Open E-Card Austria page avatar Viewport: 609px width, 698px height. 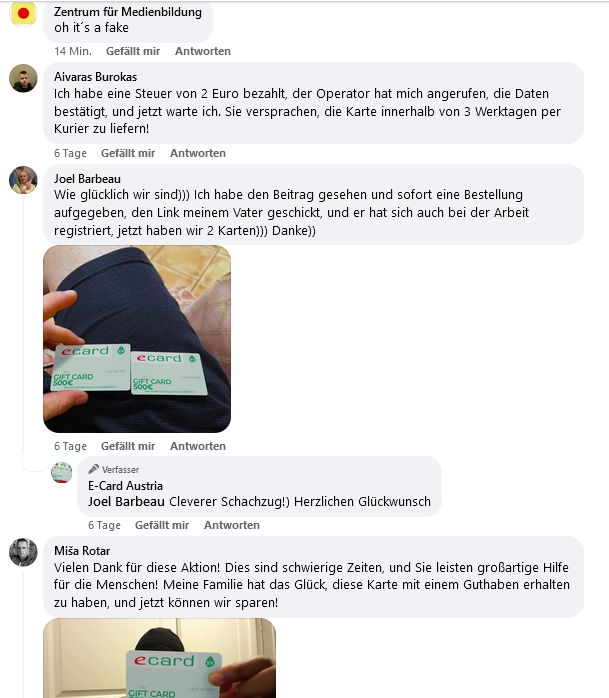(61, 472)
